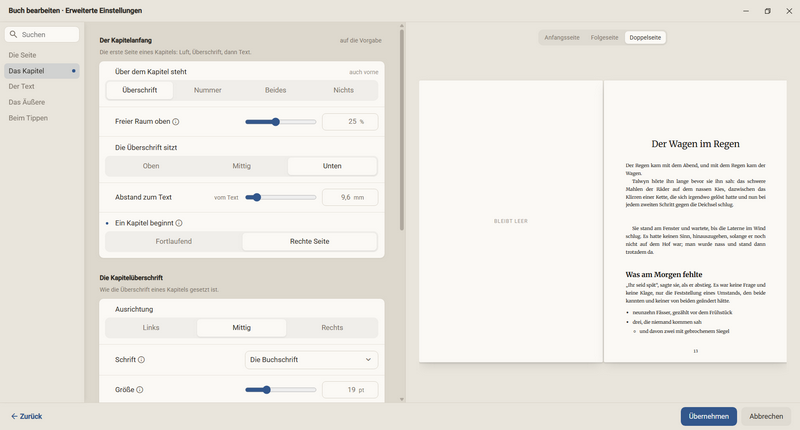
Task: Click vom Text reference label
Action: pyautogui.click(x=226, y=197)
